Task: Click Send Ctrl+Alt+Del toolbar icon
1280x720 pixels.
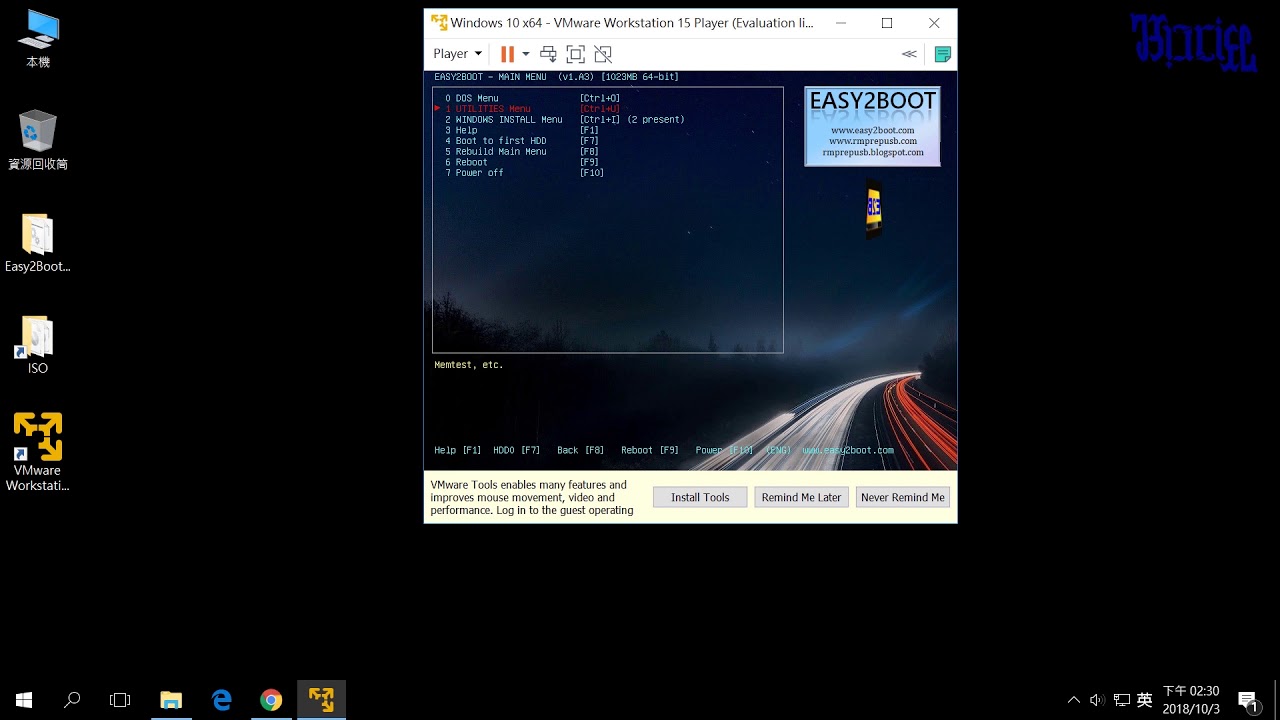Action: [x=548, y=54]
